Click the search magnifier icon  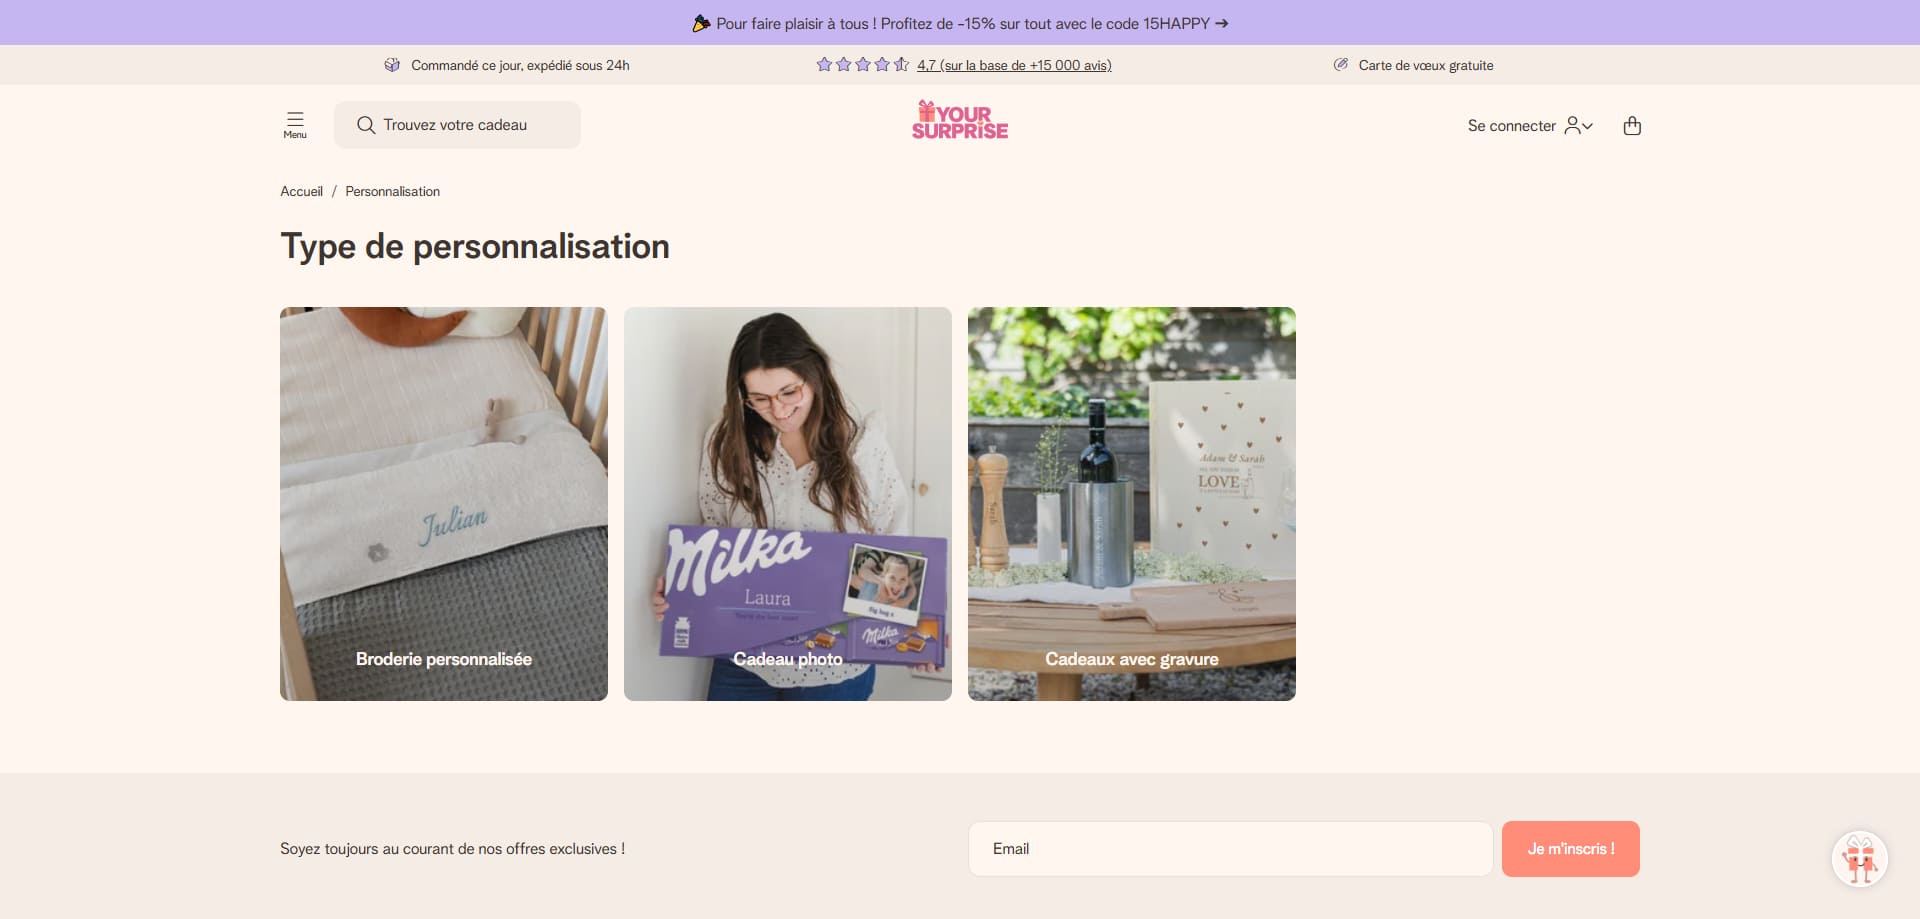[x=366, y=125]
